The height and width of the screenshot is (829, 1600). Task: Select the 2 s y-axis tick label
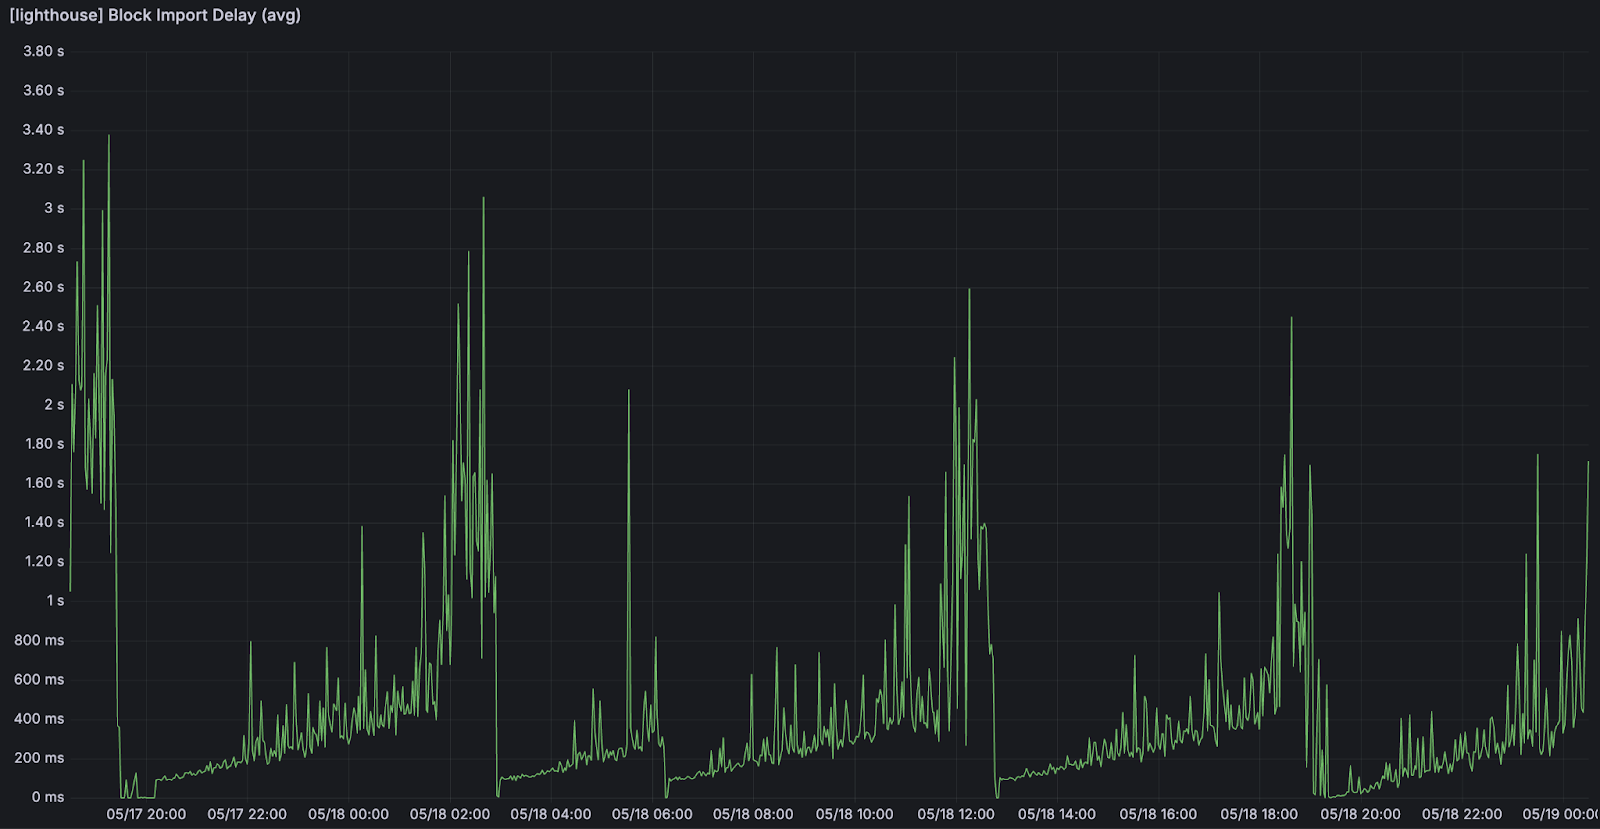pyautogui.click(x=53, y=404)
